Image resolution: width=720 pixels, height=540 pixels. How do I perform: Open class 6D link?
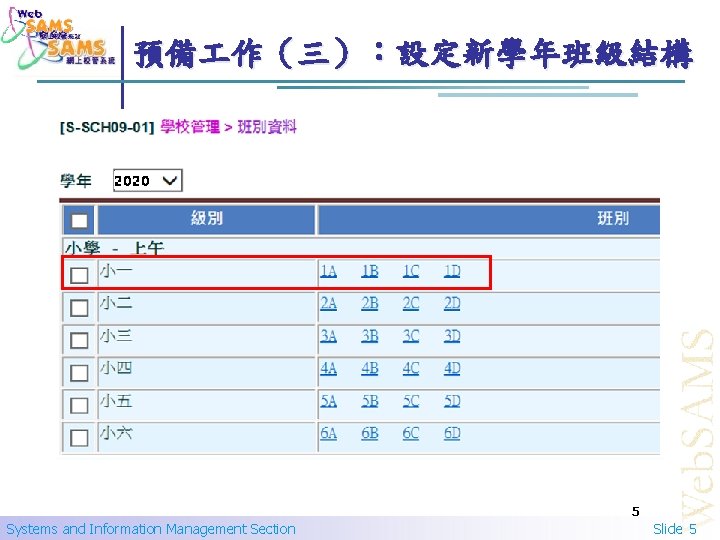pos(452,434)
